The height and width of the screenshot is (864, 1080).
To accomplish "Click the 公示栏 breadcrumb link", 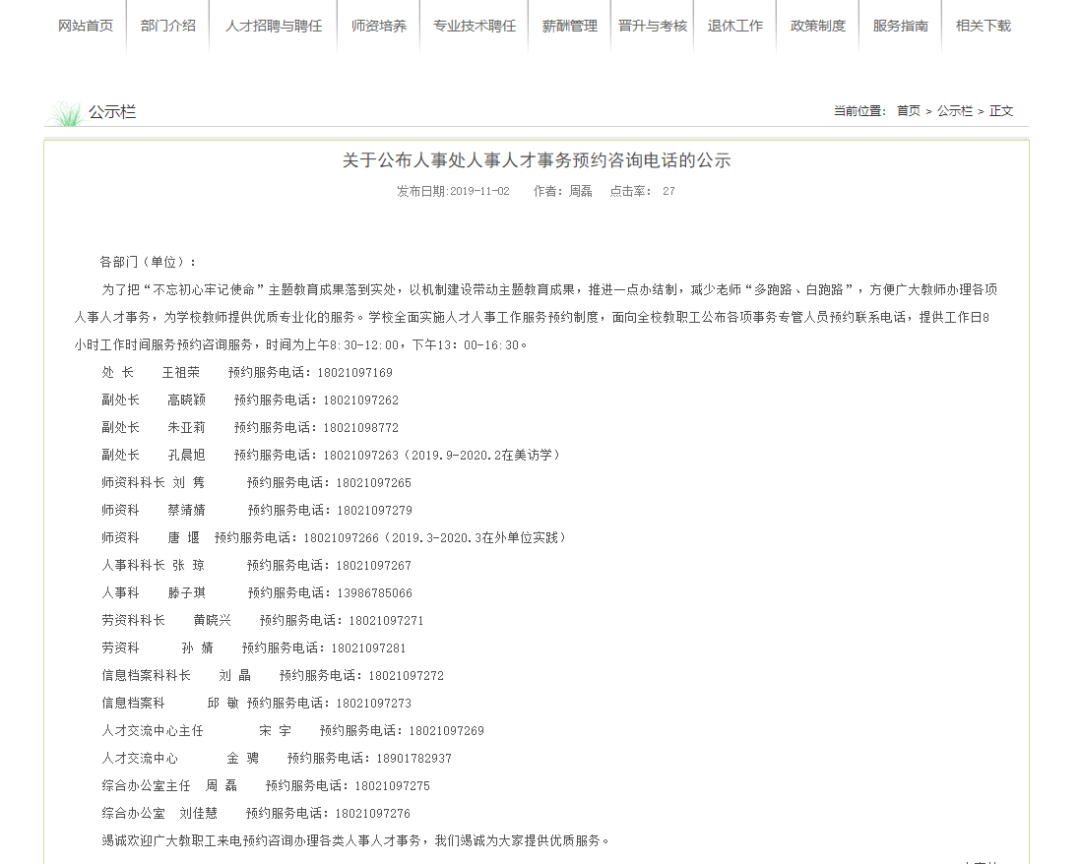I will pyautogui.click(x=955, y=111).
